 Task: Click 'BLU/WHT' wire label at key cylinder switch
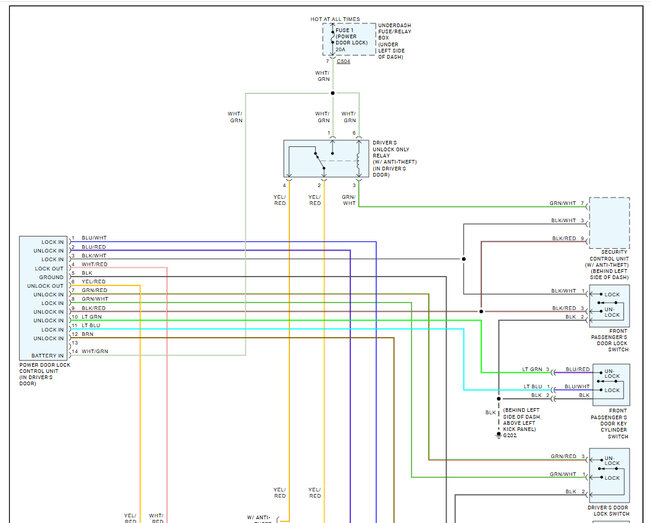click(577, 387)
